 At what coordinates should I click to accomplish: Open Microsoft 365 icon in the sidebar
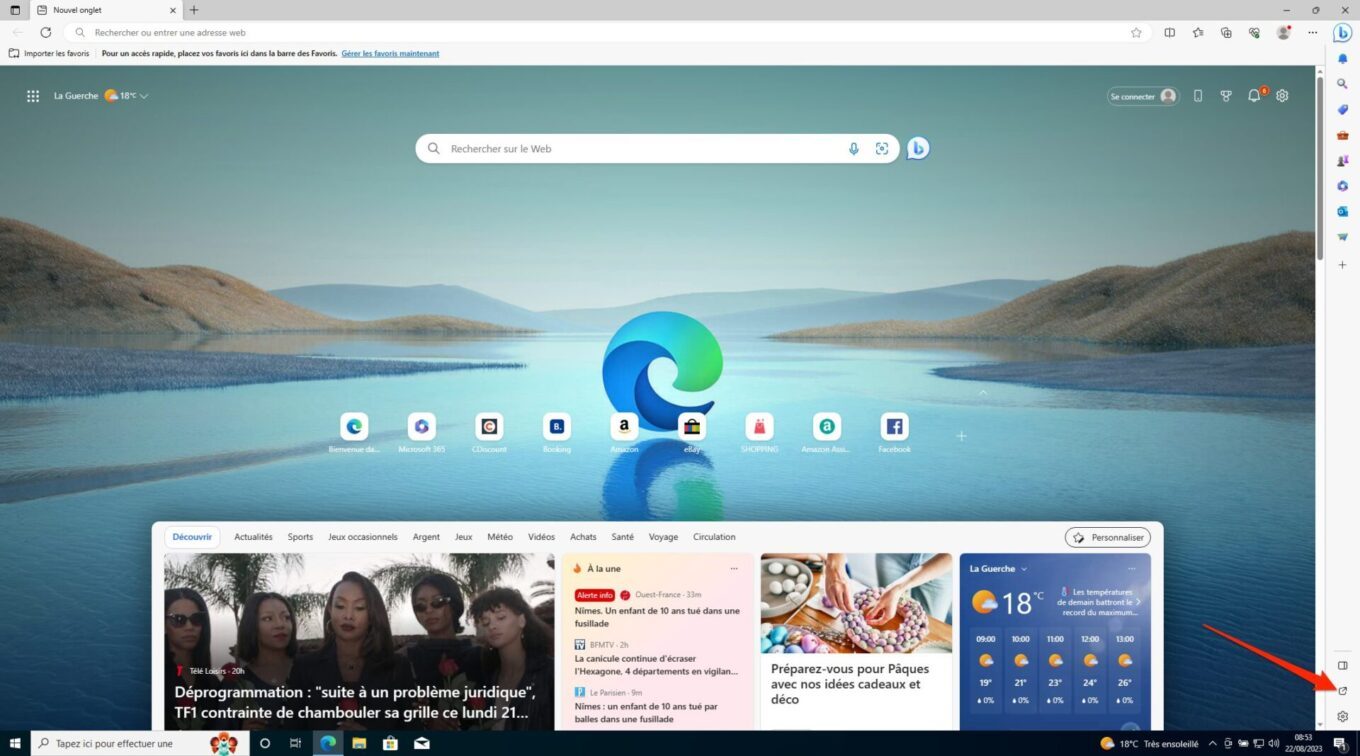1343,186
